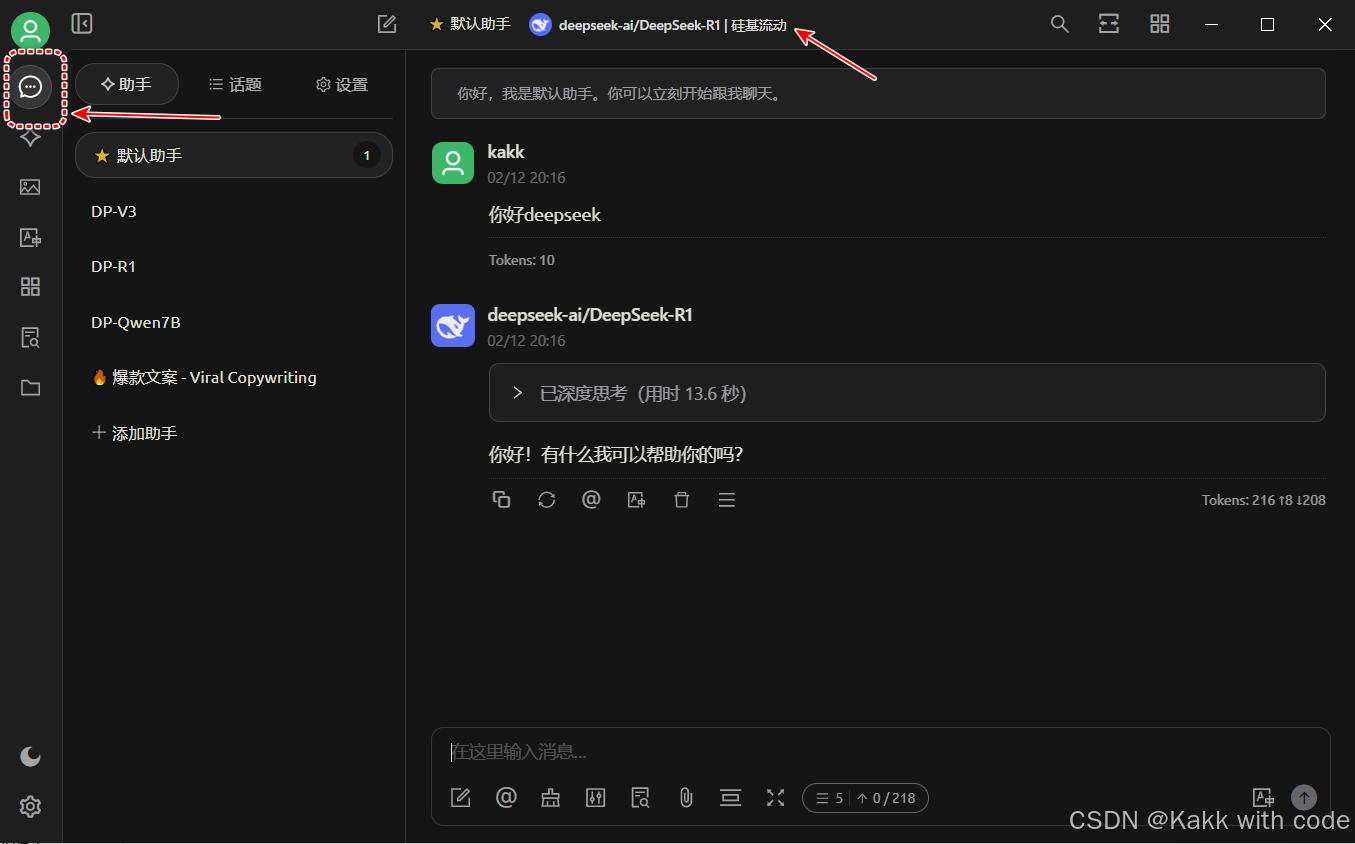Open the user avatar at top of sidebar
Screen dimensions: 1355x844
(x=31, y=31)
